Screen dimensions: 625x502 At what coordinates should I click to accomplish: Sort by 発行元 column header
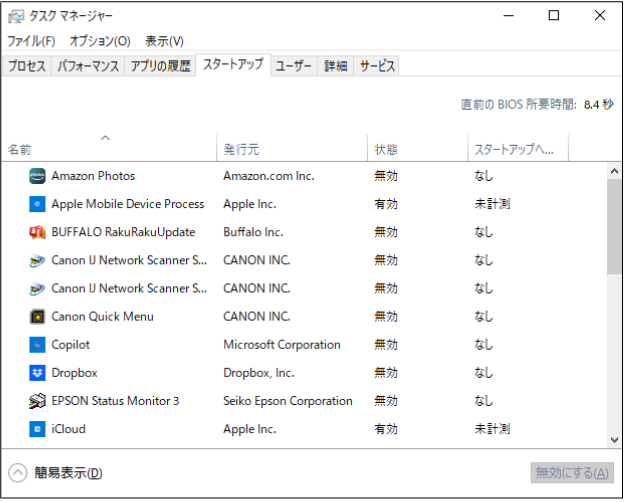pos(292,148)
